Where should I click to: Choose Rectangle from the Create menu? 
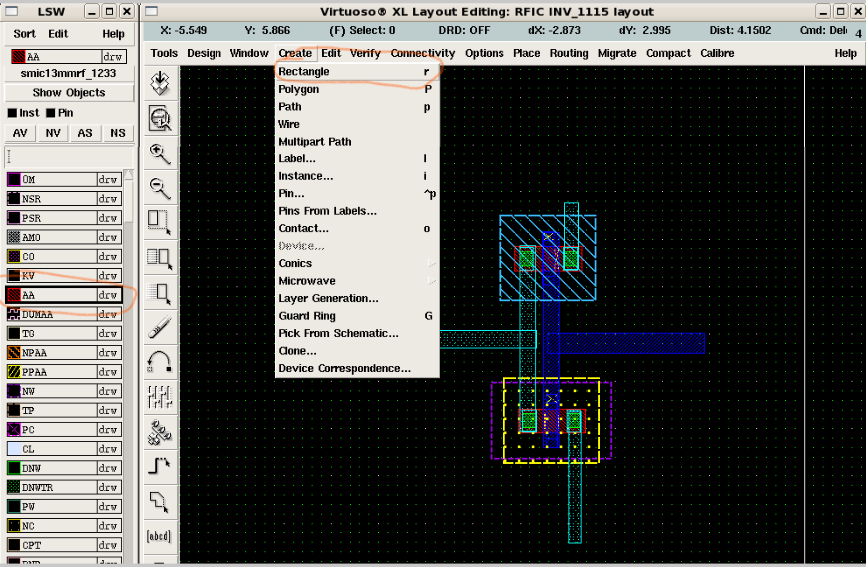[357, 72]
